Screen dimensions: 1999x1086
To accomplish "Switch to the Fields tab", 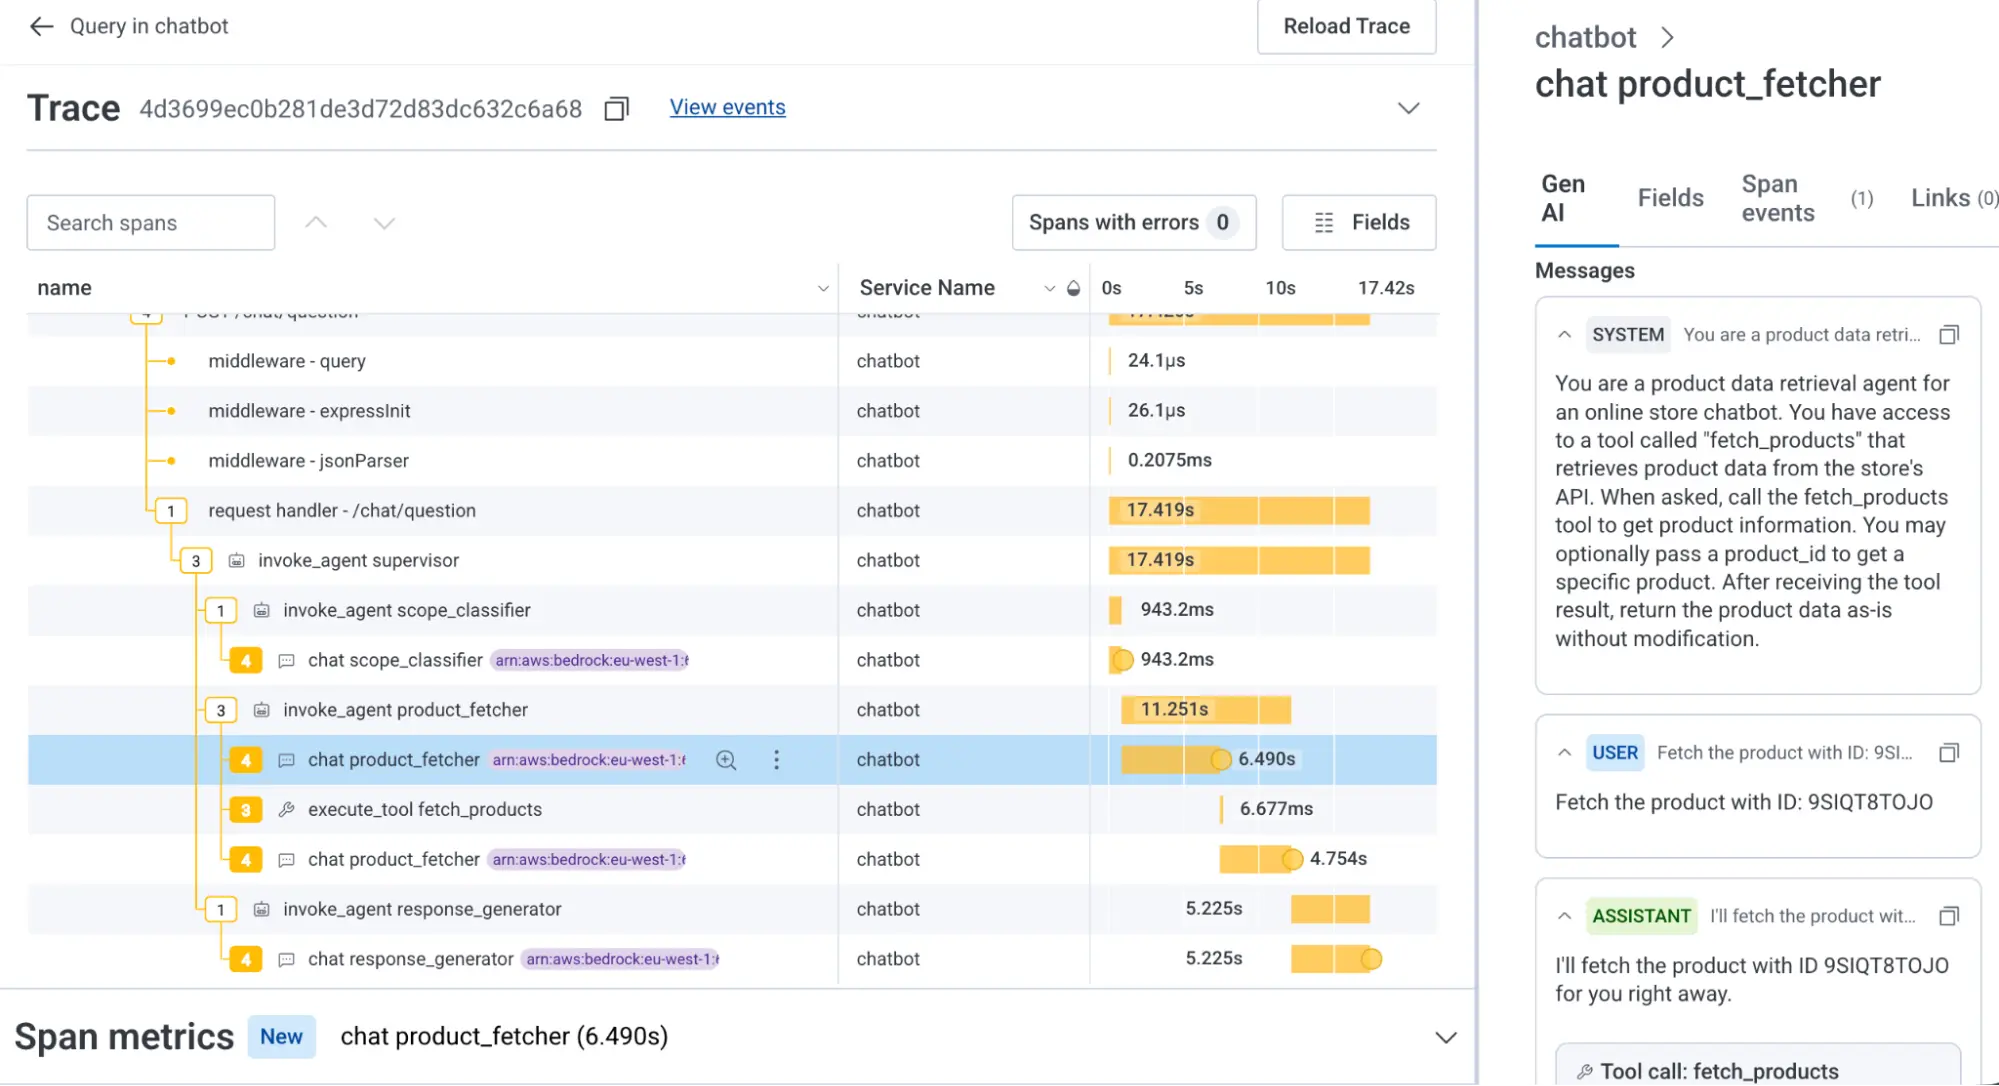I will pos(1669,197).
